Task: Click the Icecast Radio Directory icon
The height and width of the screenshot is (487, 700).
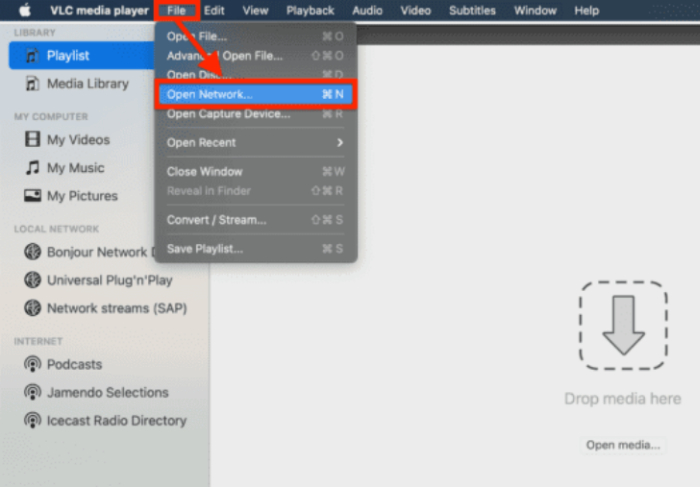Action: [33, 420]
